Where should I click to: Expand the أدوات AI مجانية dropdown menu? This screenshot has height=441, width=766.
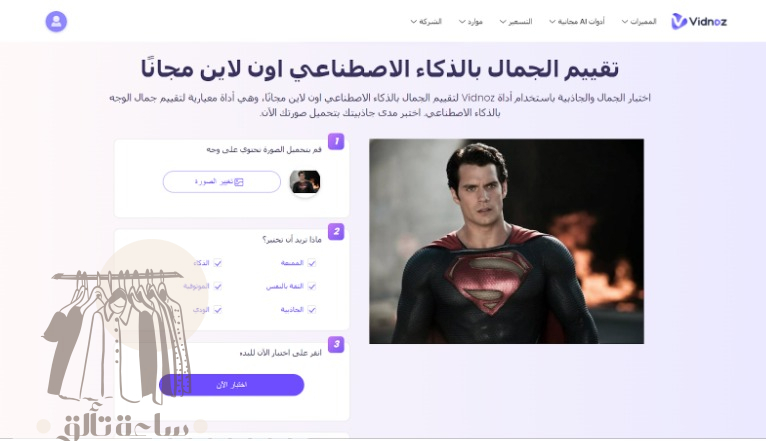(x=577, y=21)
